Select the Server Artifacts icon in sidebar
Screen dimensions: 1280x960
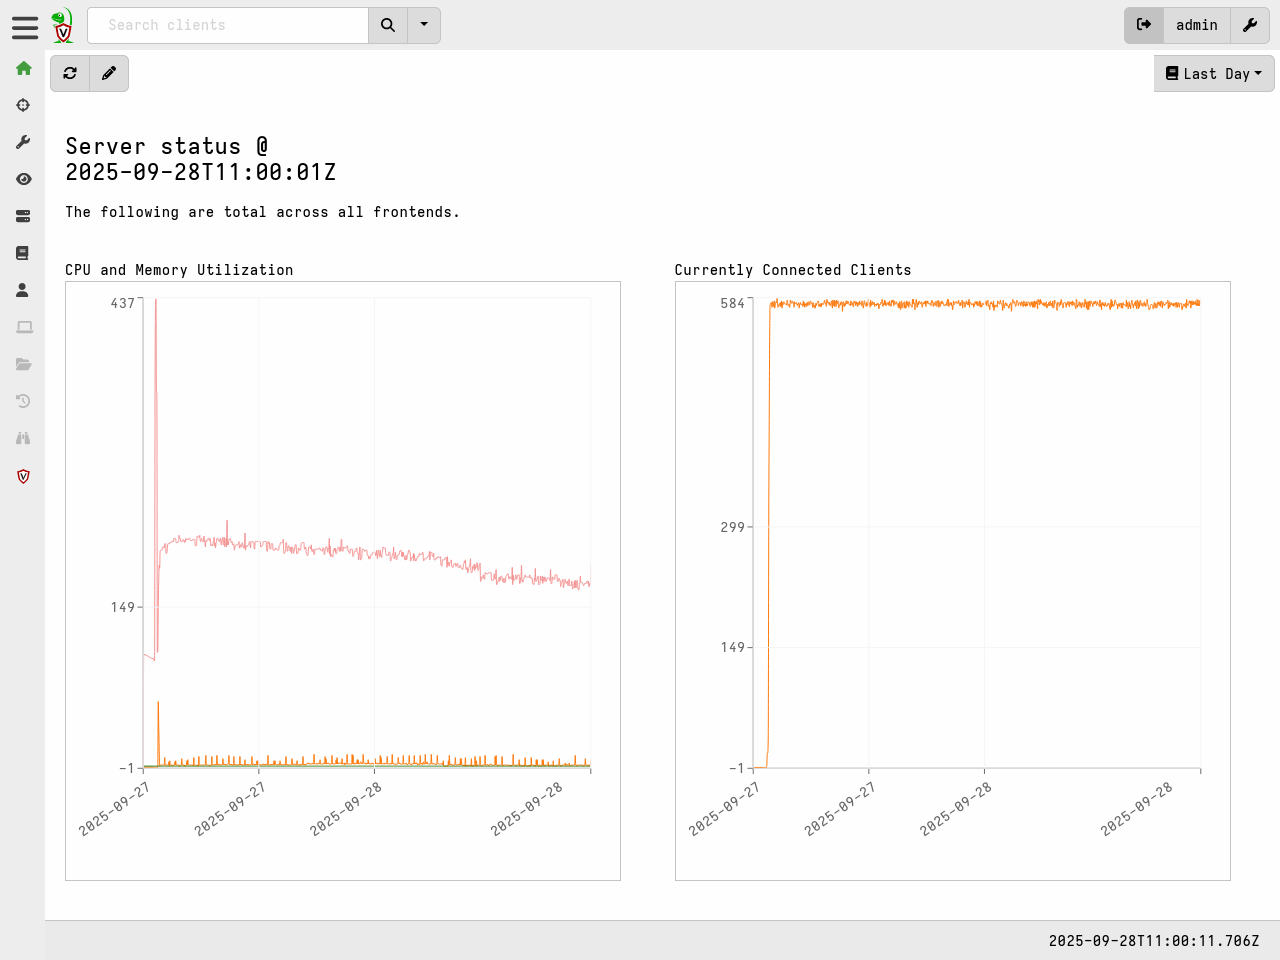(23, 216)
